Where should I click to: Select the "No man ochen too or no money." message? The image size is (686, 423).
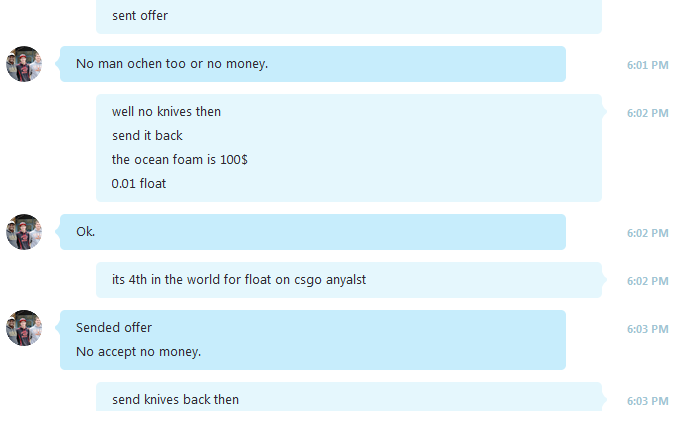coord(313,64)
